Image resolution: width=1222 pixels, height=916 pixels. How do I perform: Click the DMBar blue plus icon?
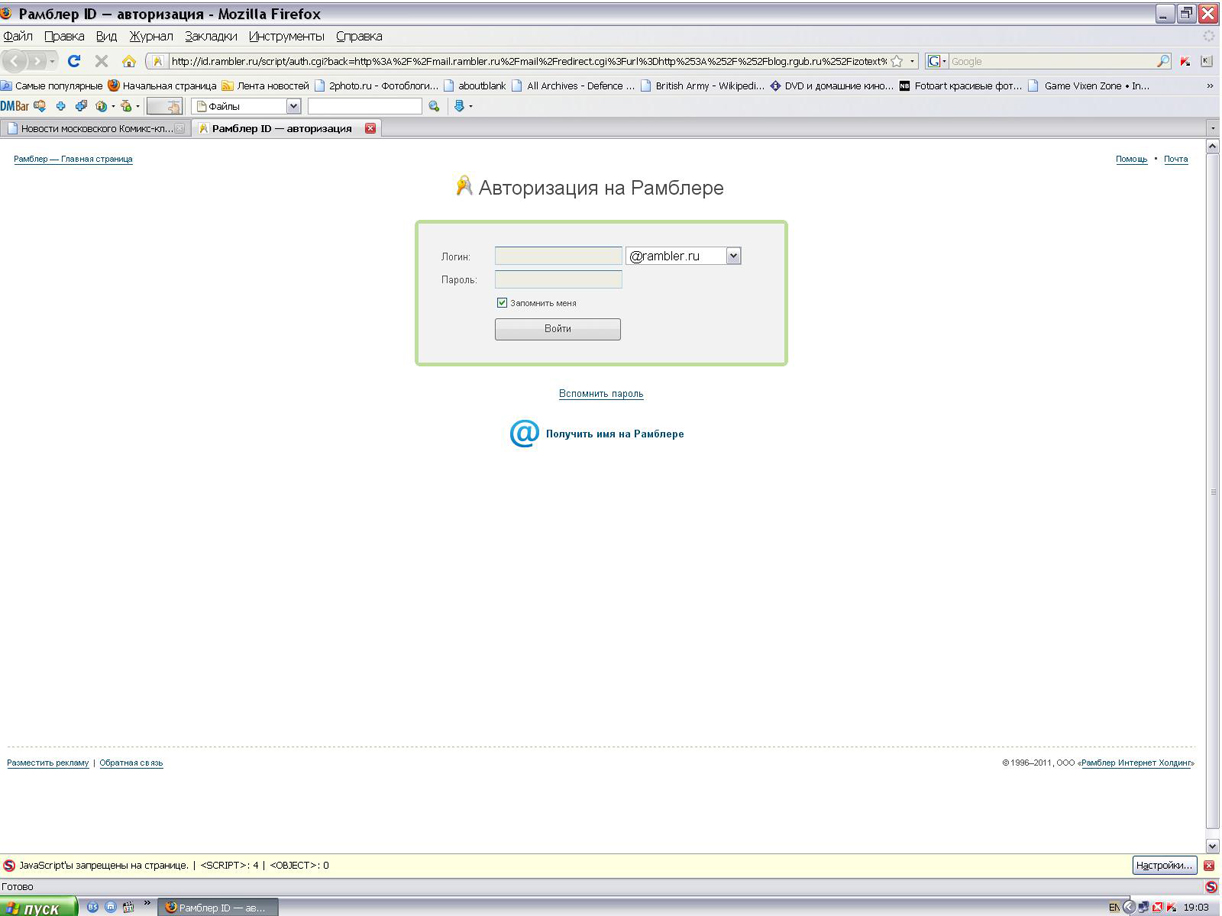pos(60,106)
